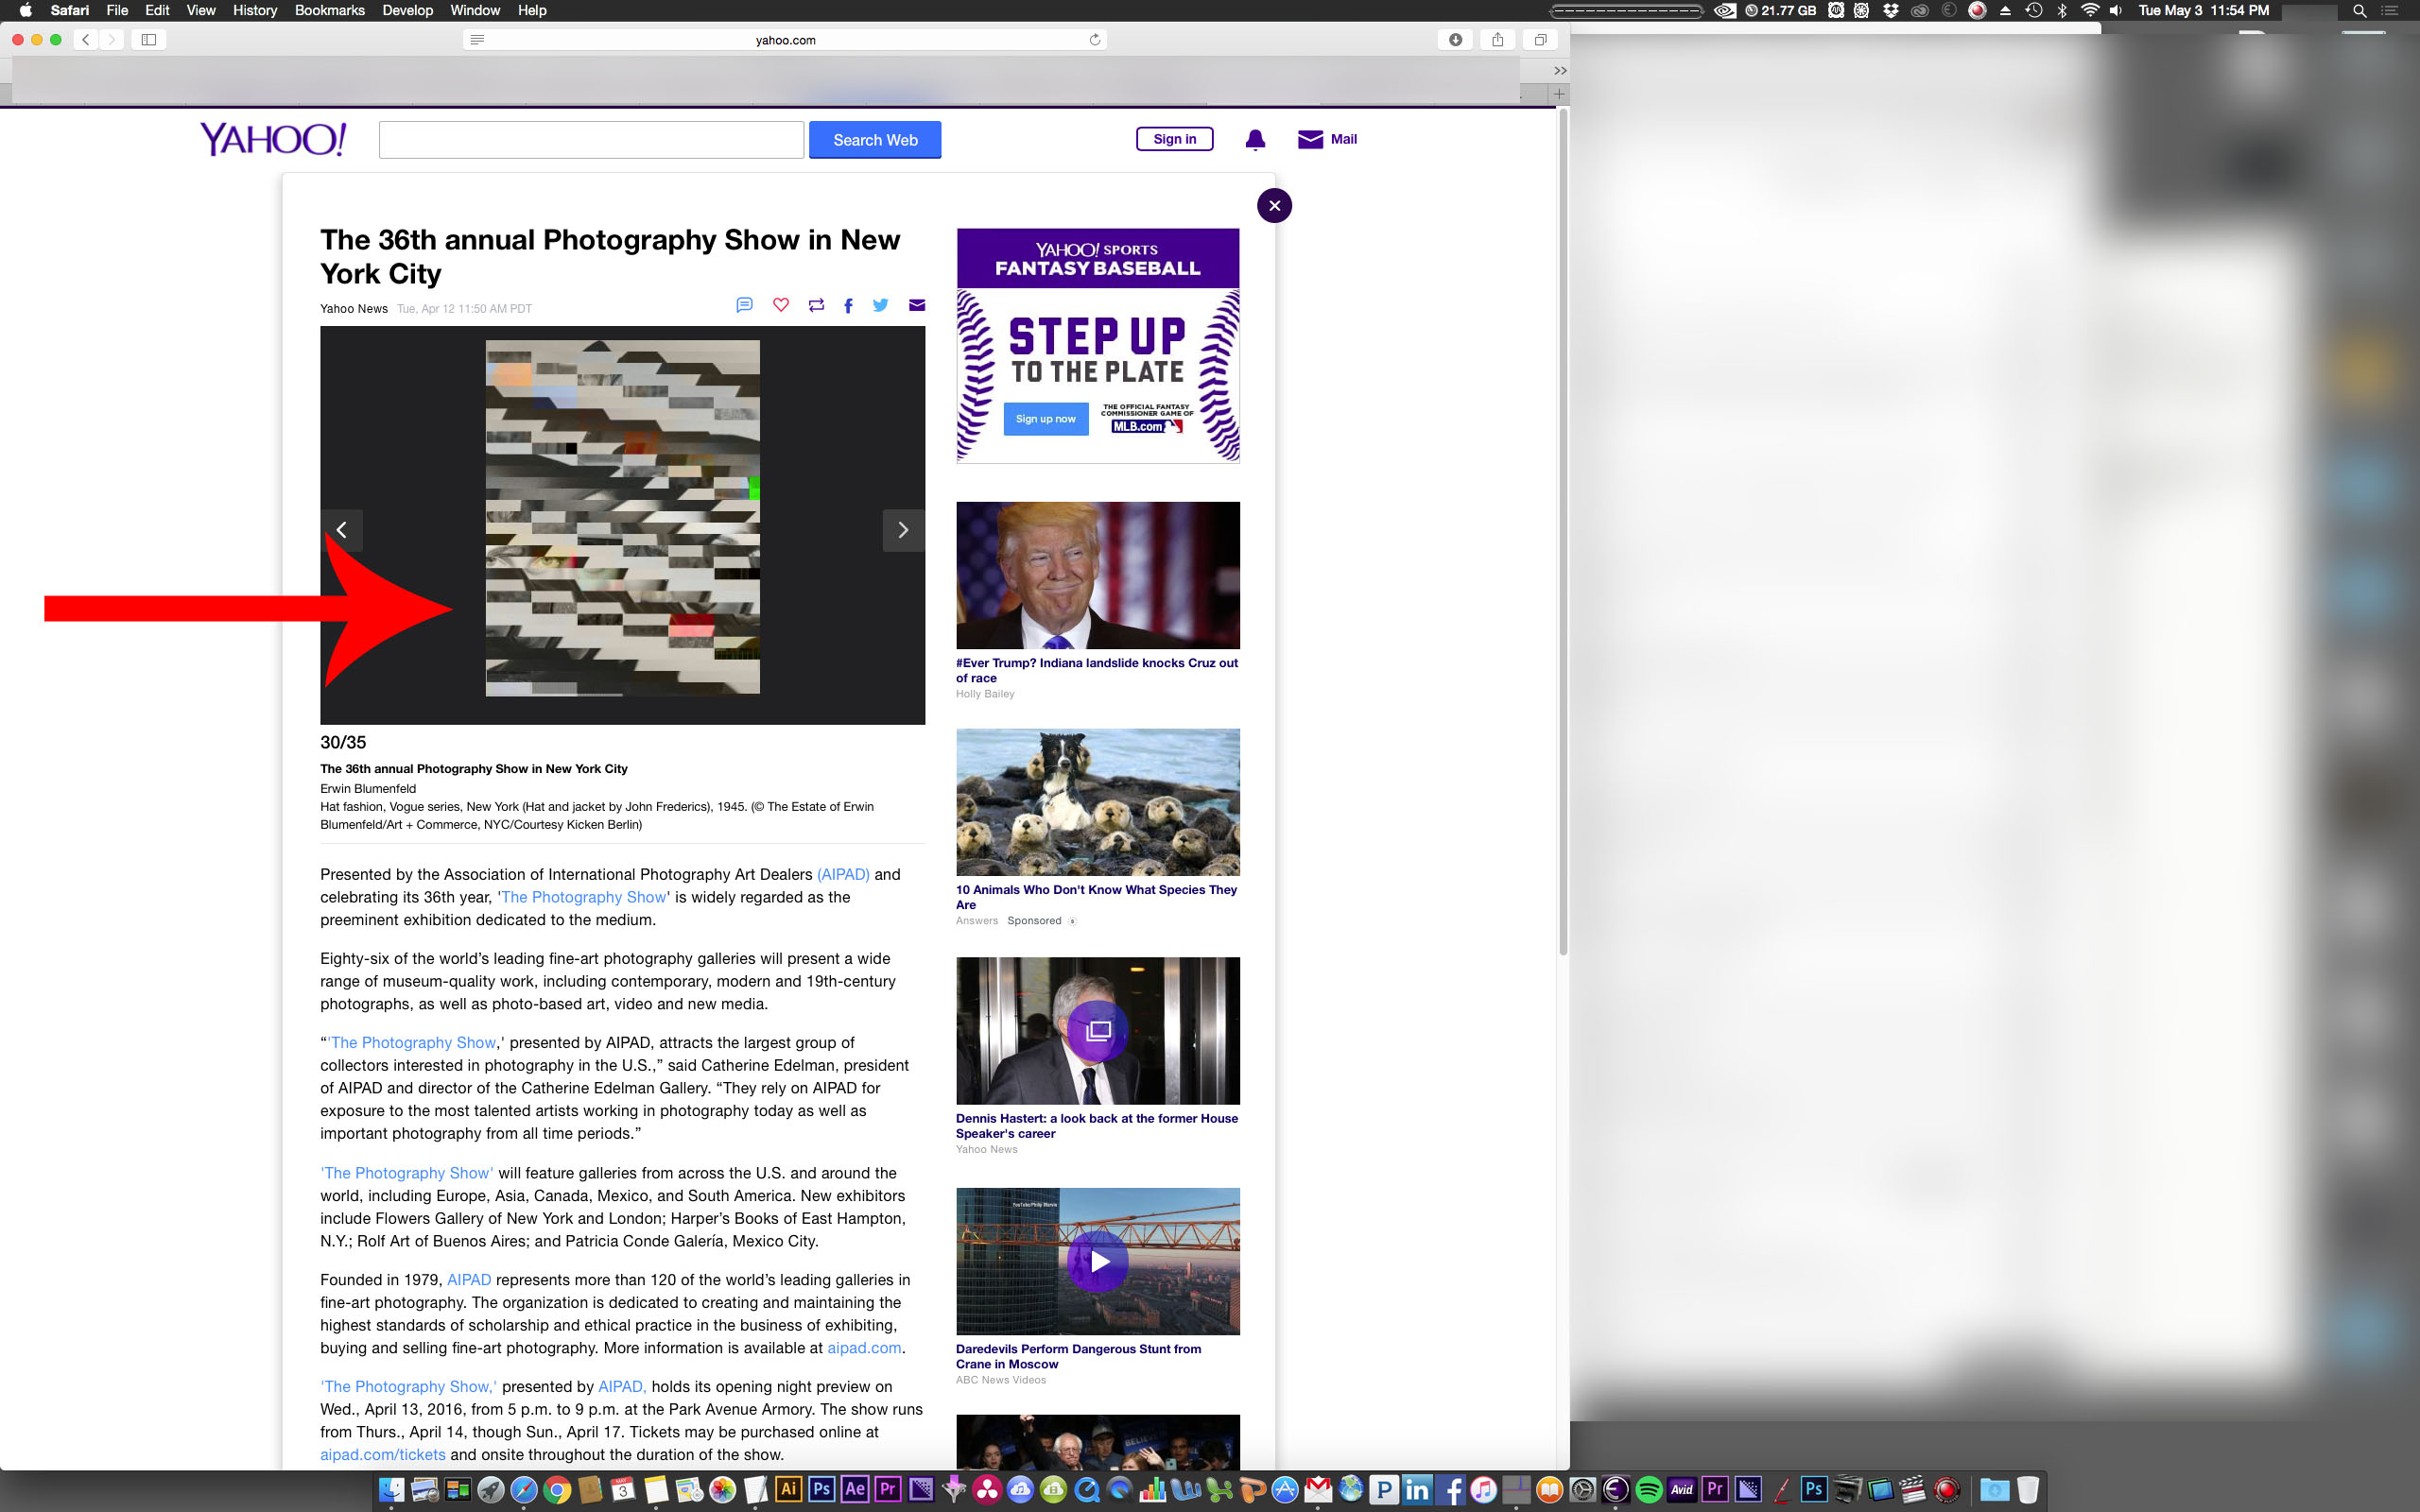This screenshot has height=1512, width=2420.
Task: Open the File menu
Action: [117, 10]
